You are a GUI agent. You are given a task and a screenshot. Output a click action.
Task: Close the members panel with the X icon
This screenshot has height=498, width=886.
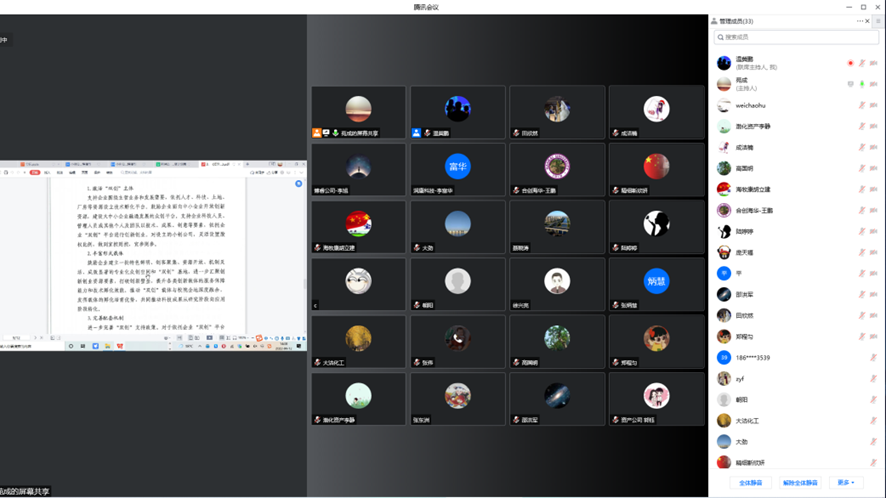pyautogui.click(x=868, y=21)
